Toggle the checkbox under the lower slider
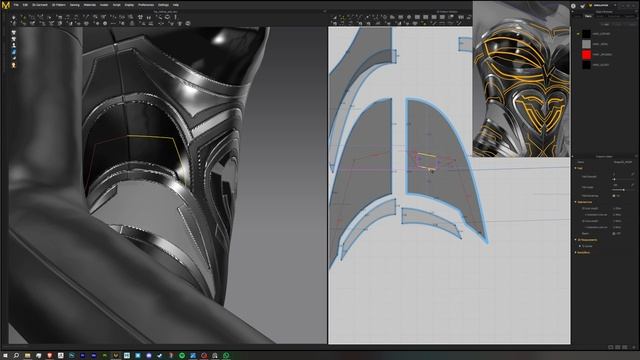 [614, 196]
